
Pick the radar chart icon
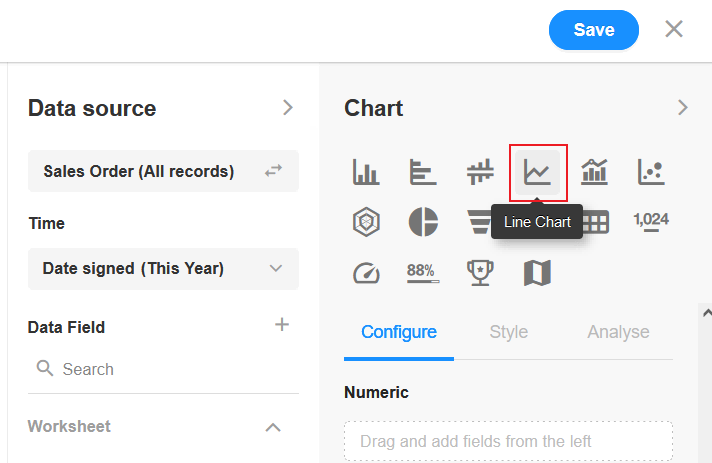coord(366,222)
